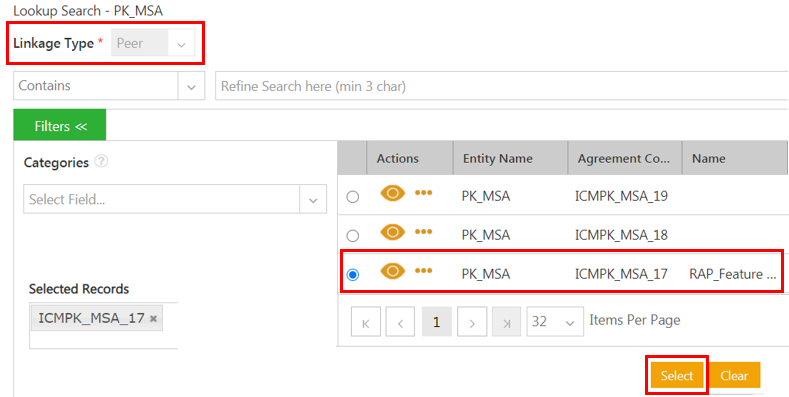Image resolution: width=789 pixels, height=397 pixels.
Task: Sort by Agreement Code column header
Action: (x=625, y=158)
